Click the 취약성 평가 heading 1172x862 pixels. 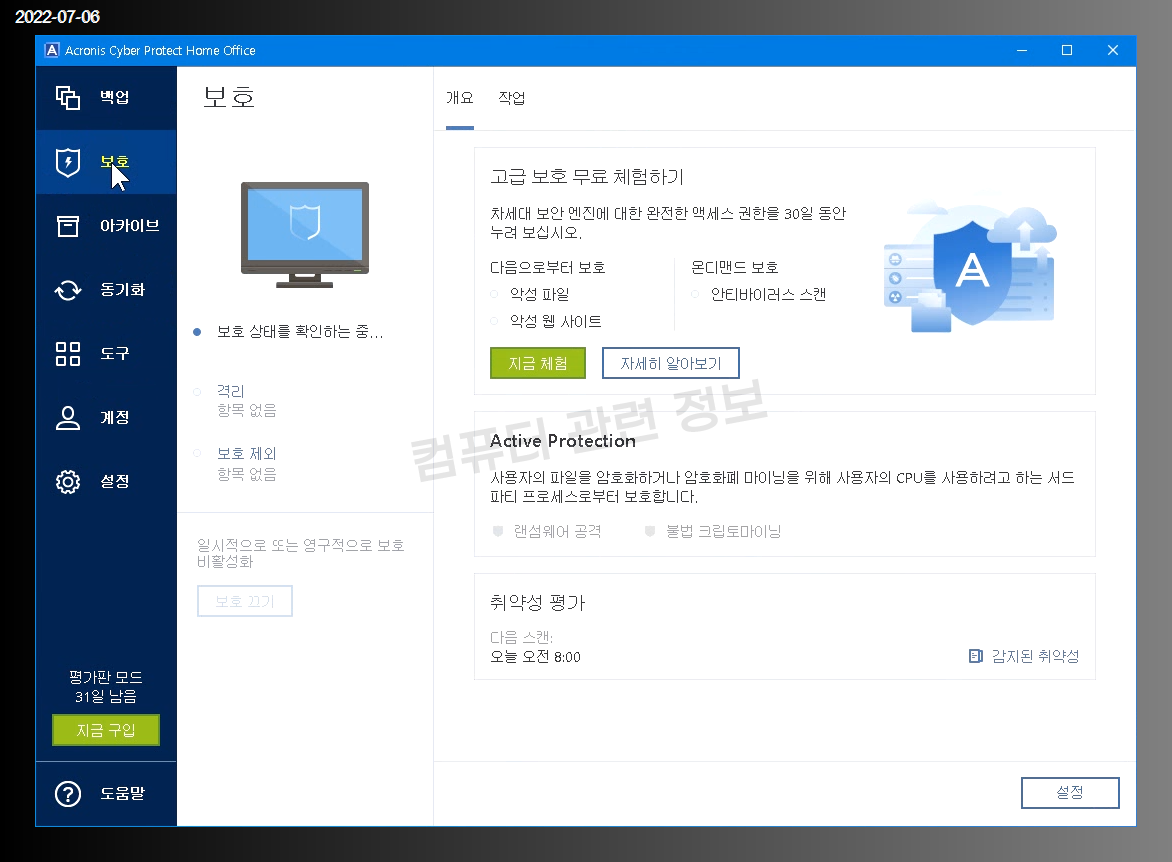coord(537,603)
